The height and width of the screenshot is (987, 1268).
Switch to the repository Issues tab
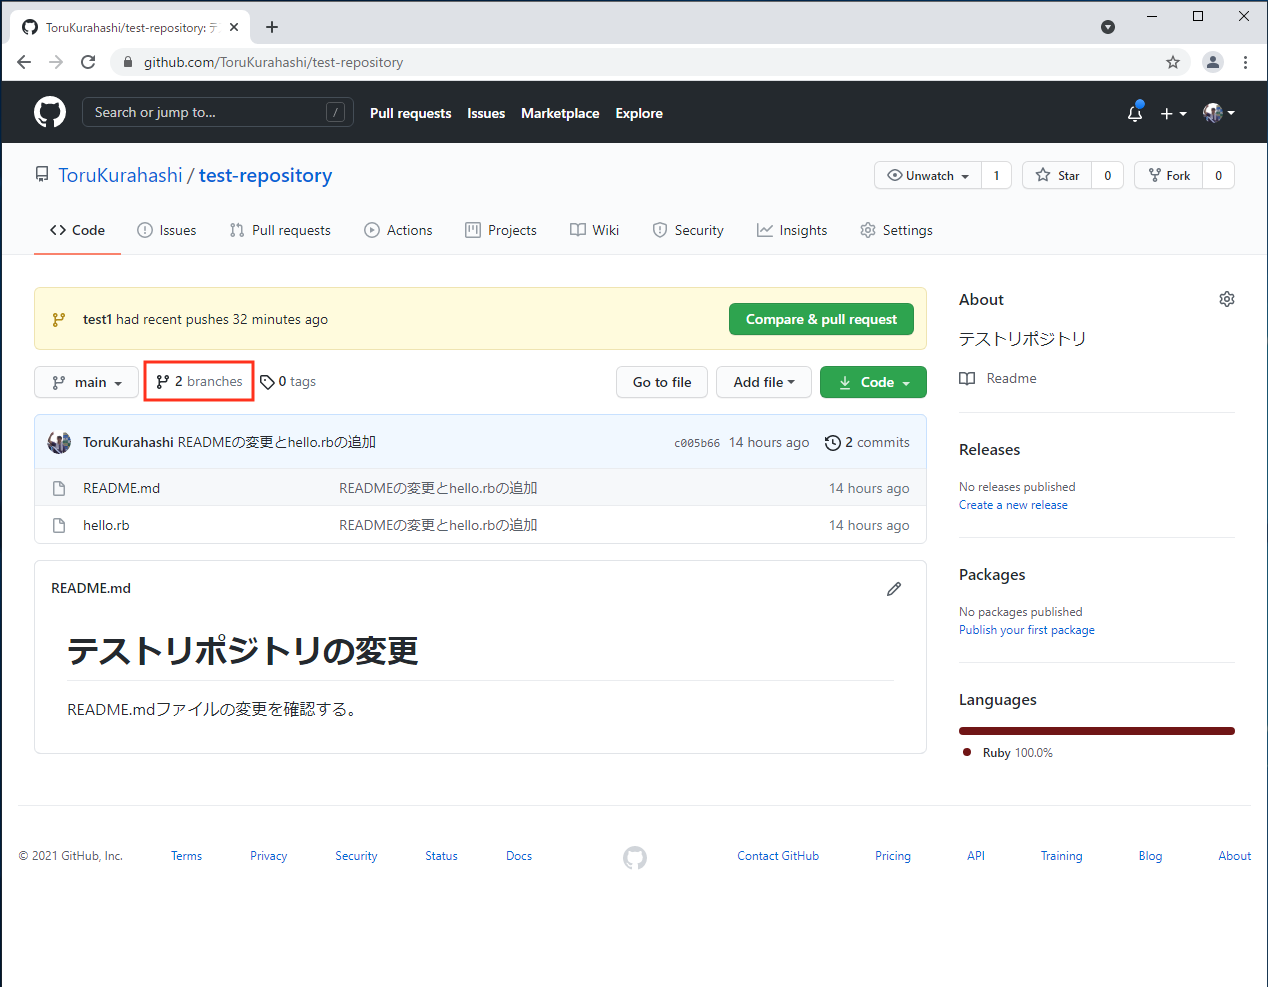point(167,230)
